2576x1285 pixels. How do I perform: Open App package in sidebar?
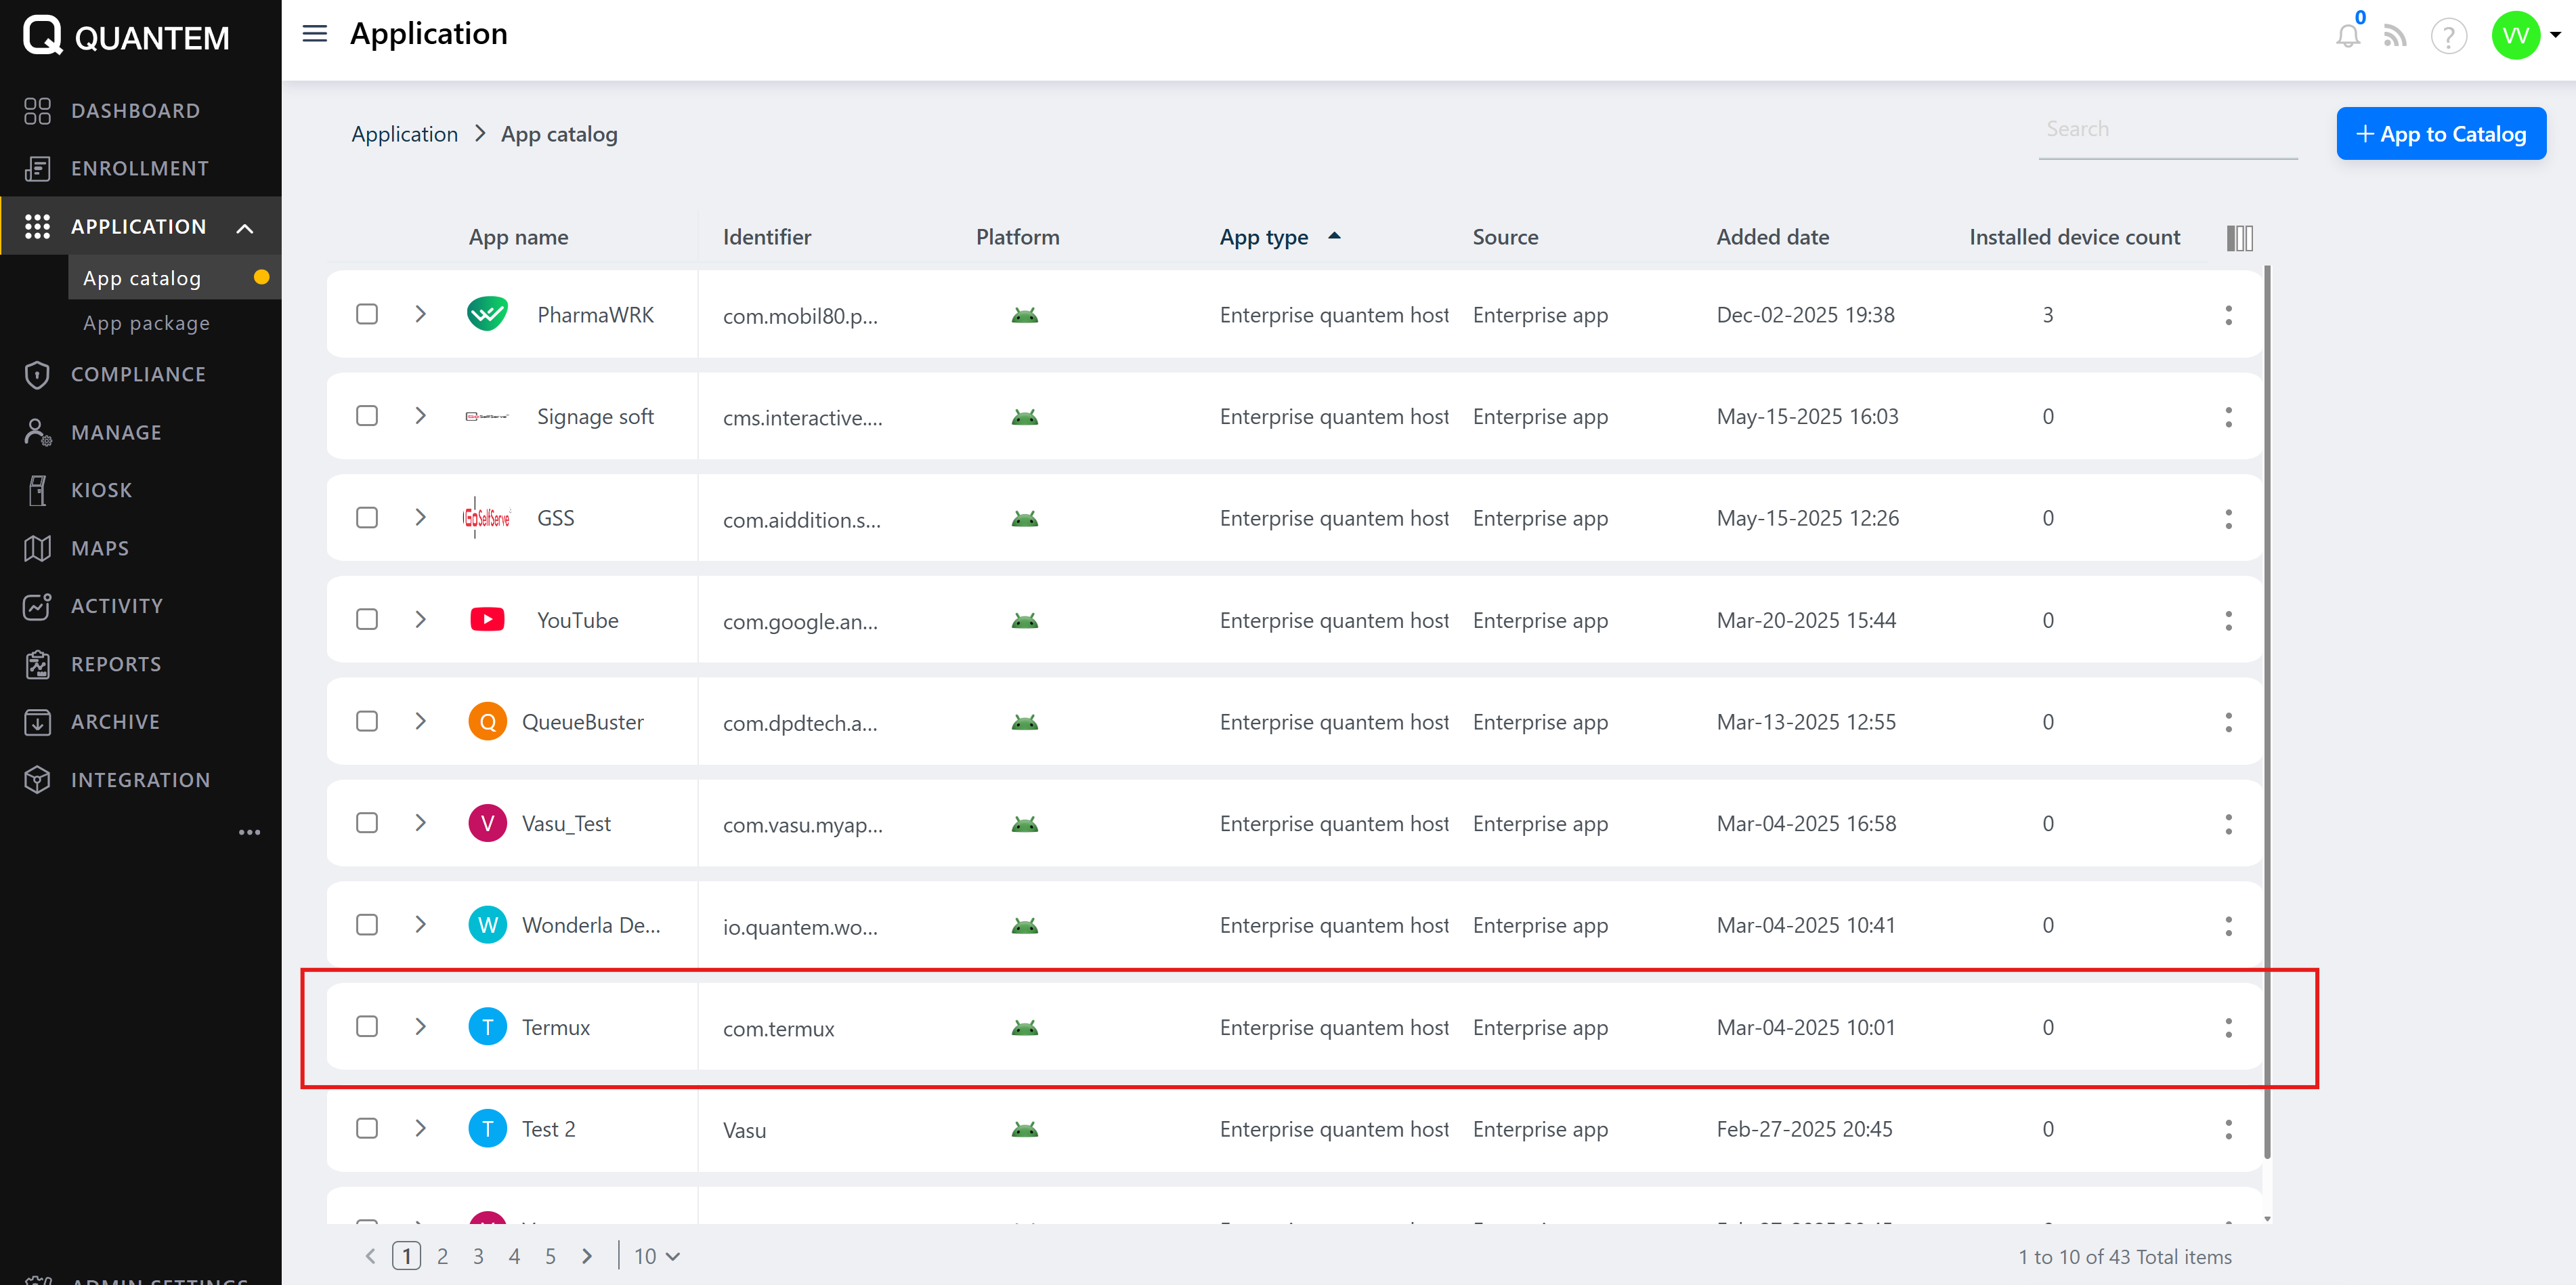coord(146,323)
